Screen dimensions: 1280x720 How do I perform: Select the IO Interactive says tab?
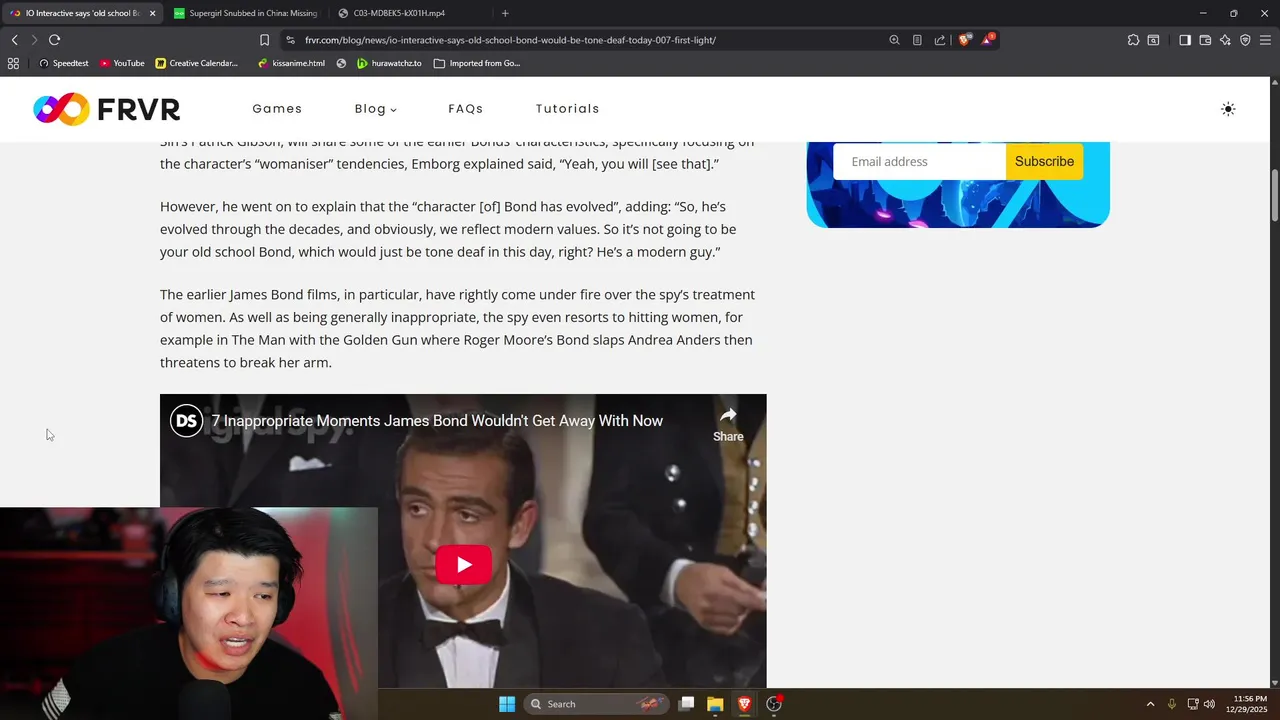click(x=82, y=13)
